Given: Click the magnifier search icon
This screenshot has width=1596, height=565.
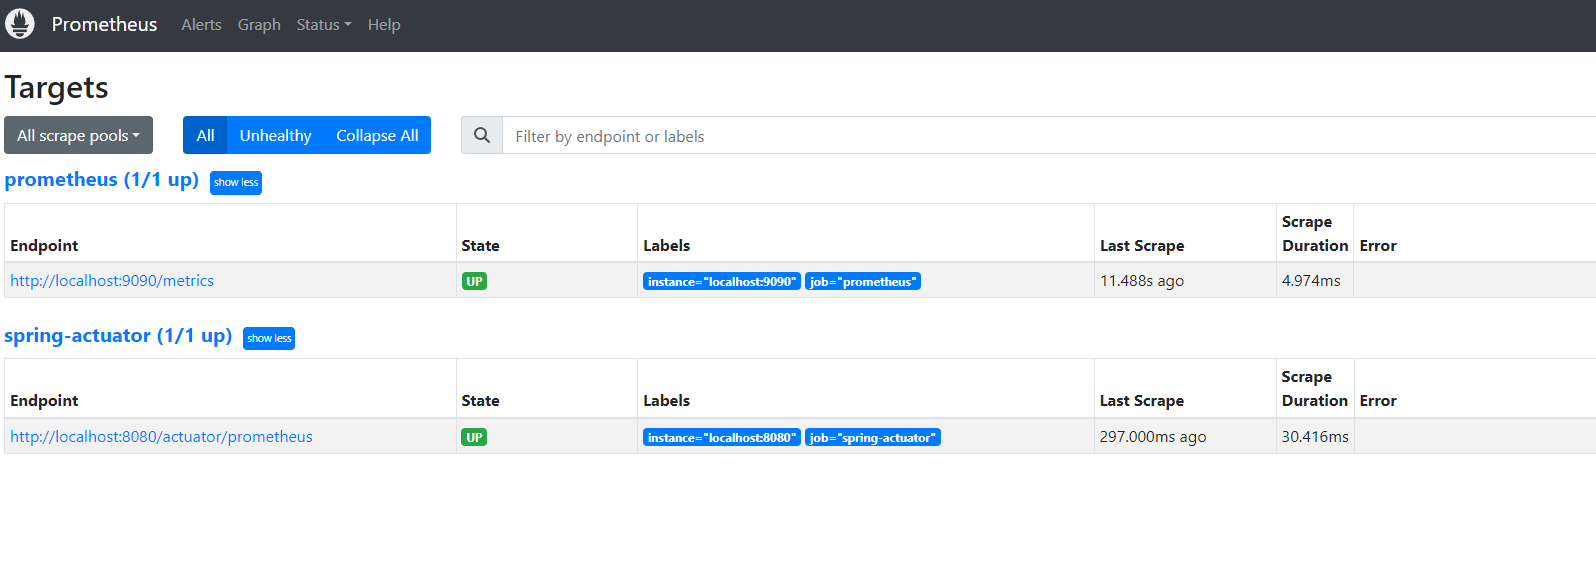Looking at the screenshot, I should 482,135.
